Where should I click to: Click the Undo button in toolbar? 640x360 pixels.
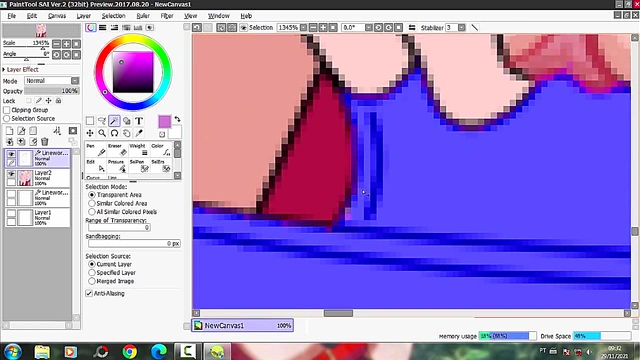pyautogui.click(x=197, y=27)
